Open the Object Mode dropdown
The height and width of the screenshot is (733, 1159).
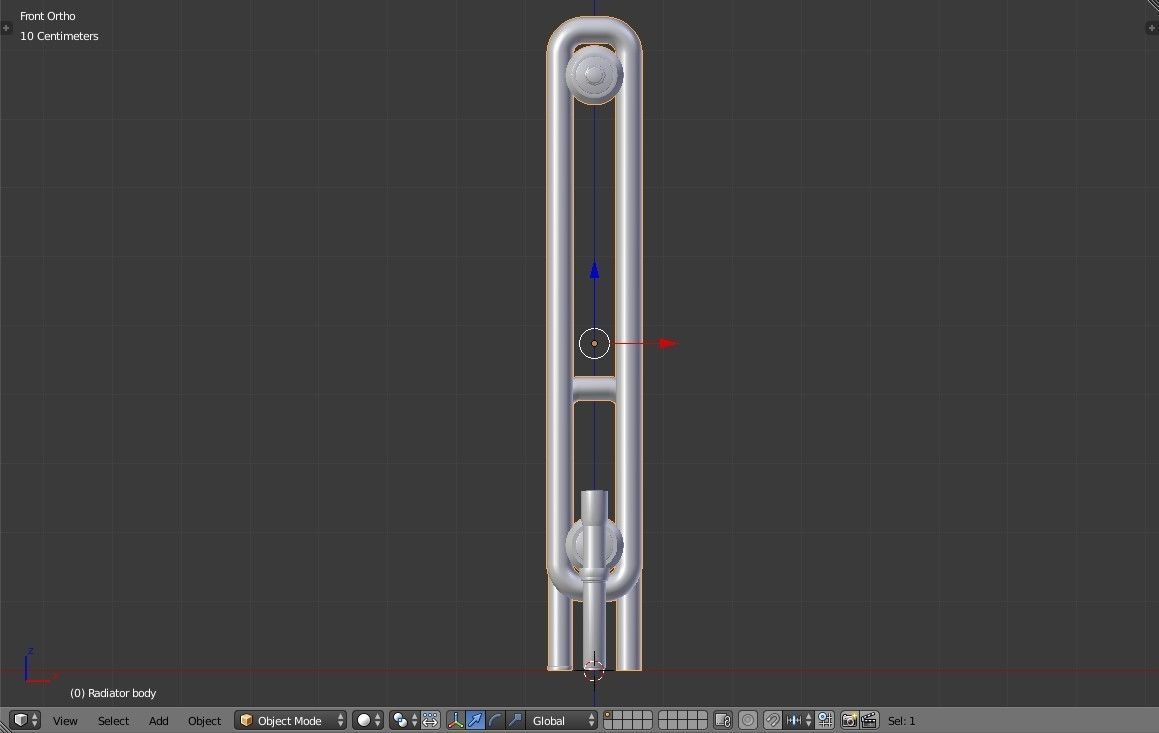click(290, 720)
